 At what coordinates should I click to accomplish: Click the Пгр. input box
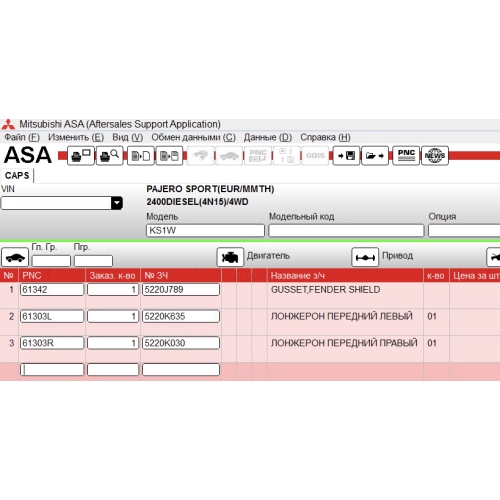[93, 261]
